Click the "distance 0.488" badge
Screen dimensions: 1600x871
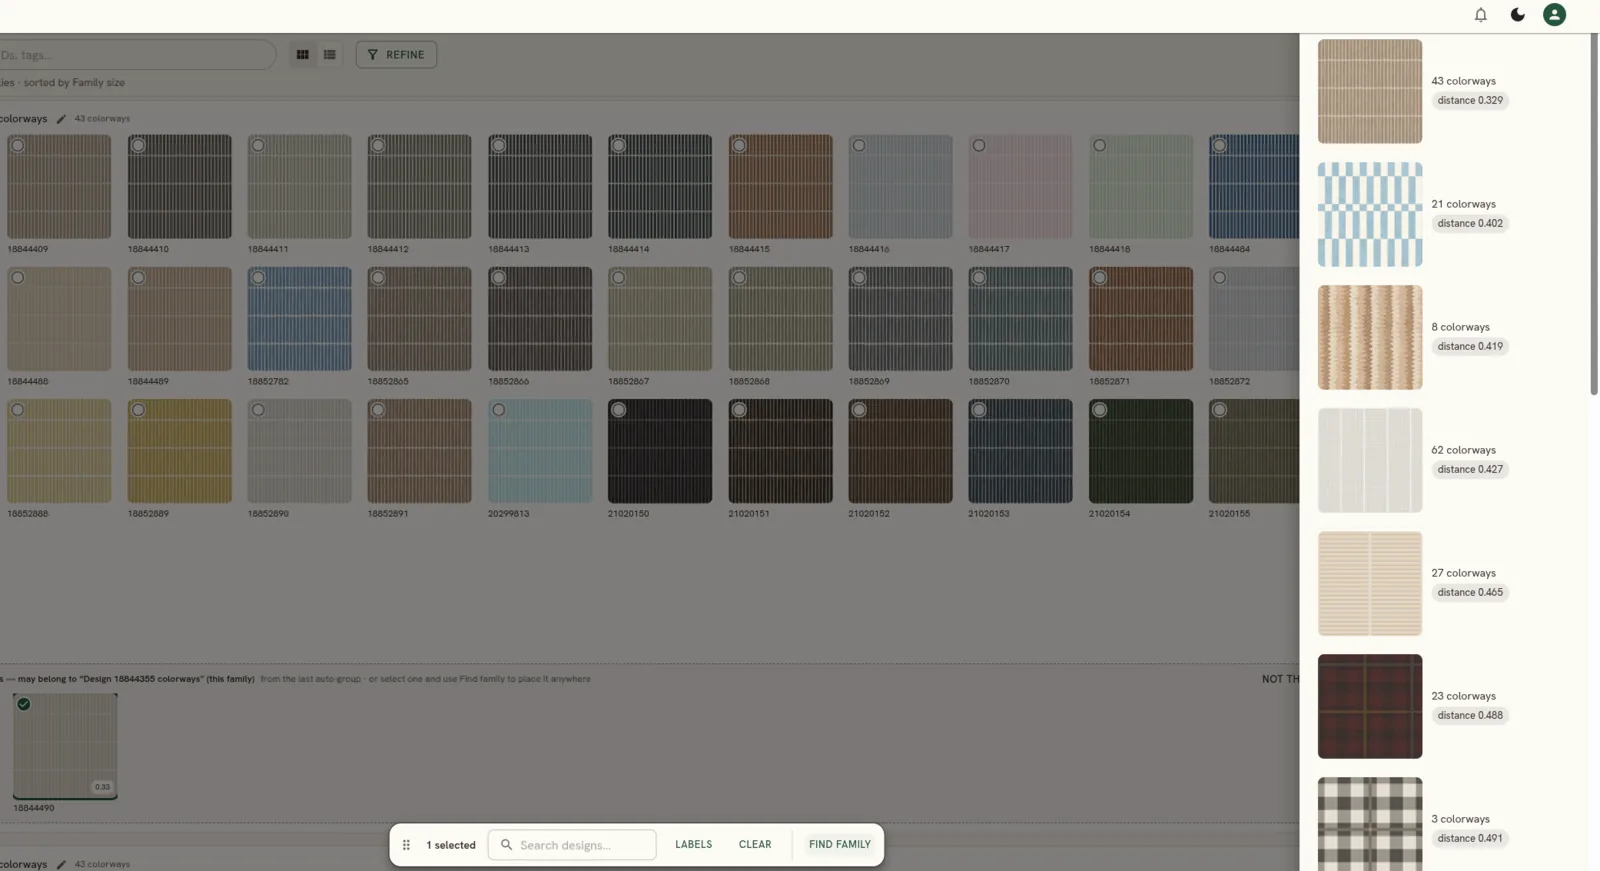point(1470,715)
